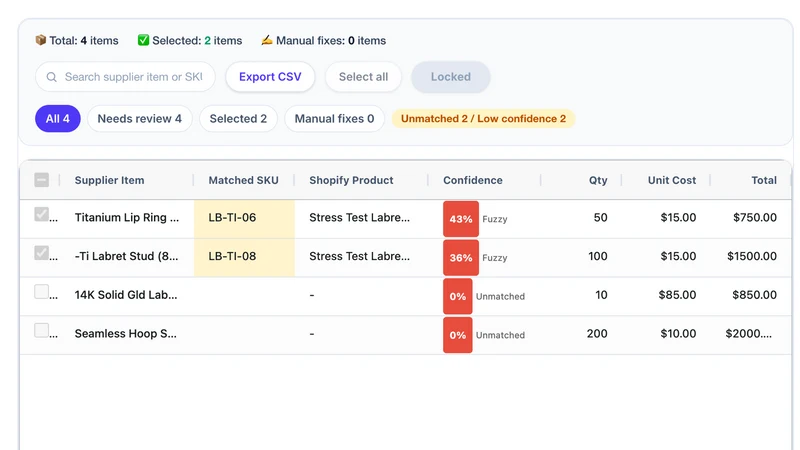Click the writing hand icon beside Manual fixes
This screenshot has width=800, height=450.
267,40
